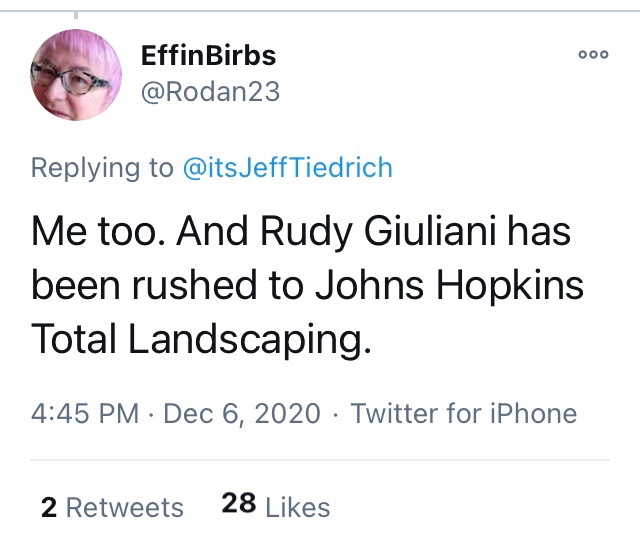The height and width of the screenshot is (547, 640).
Task: Click the EffinBirbs profile avatar
Action: point(76,74)
